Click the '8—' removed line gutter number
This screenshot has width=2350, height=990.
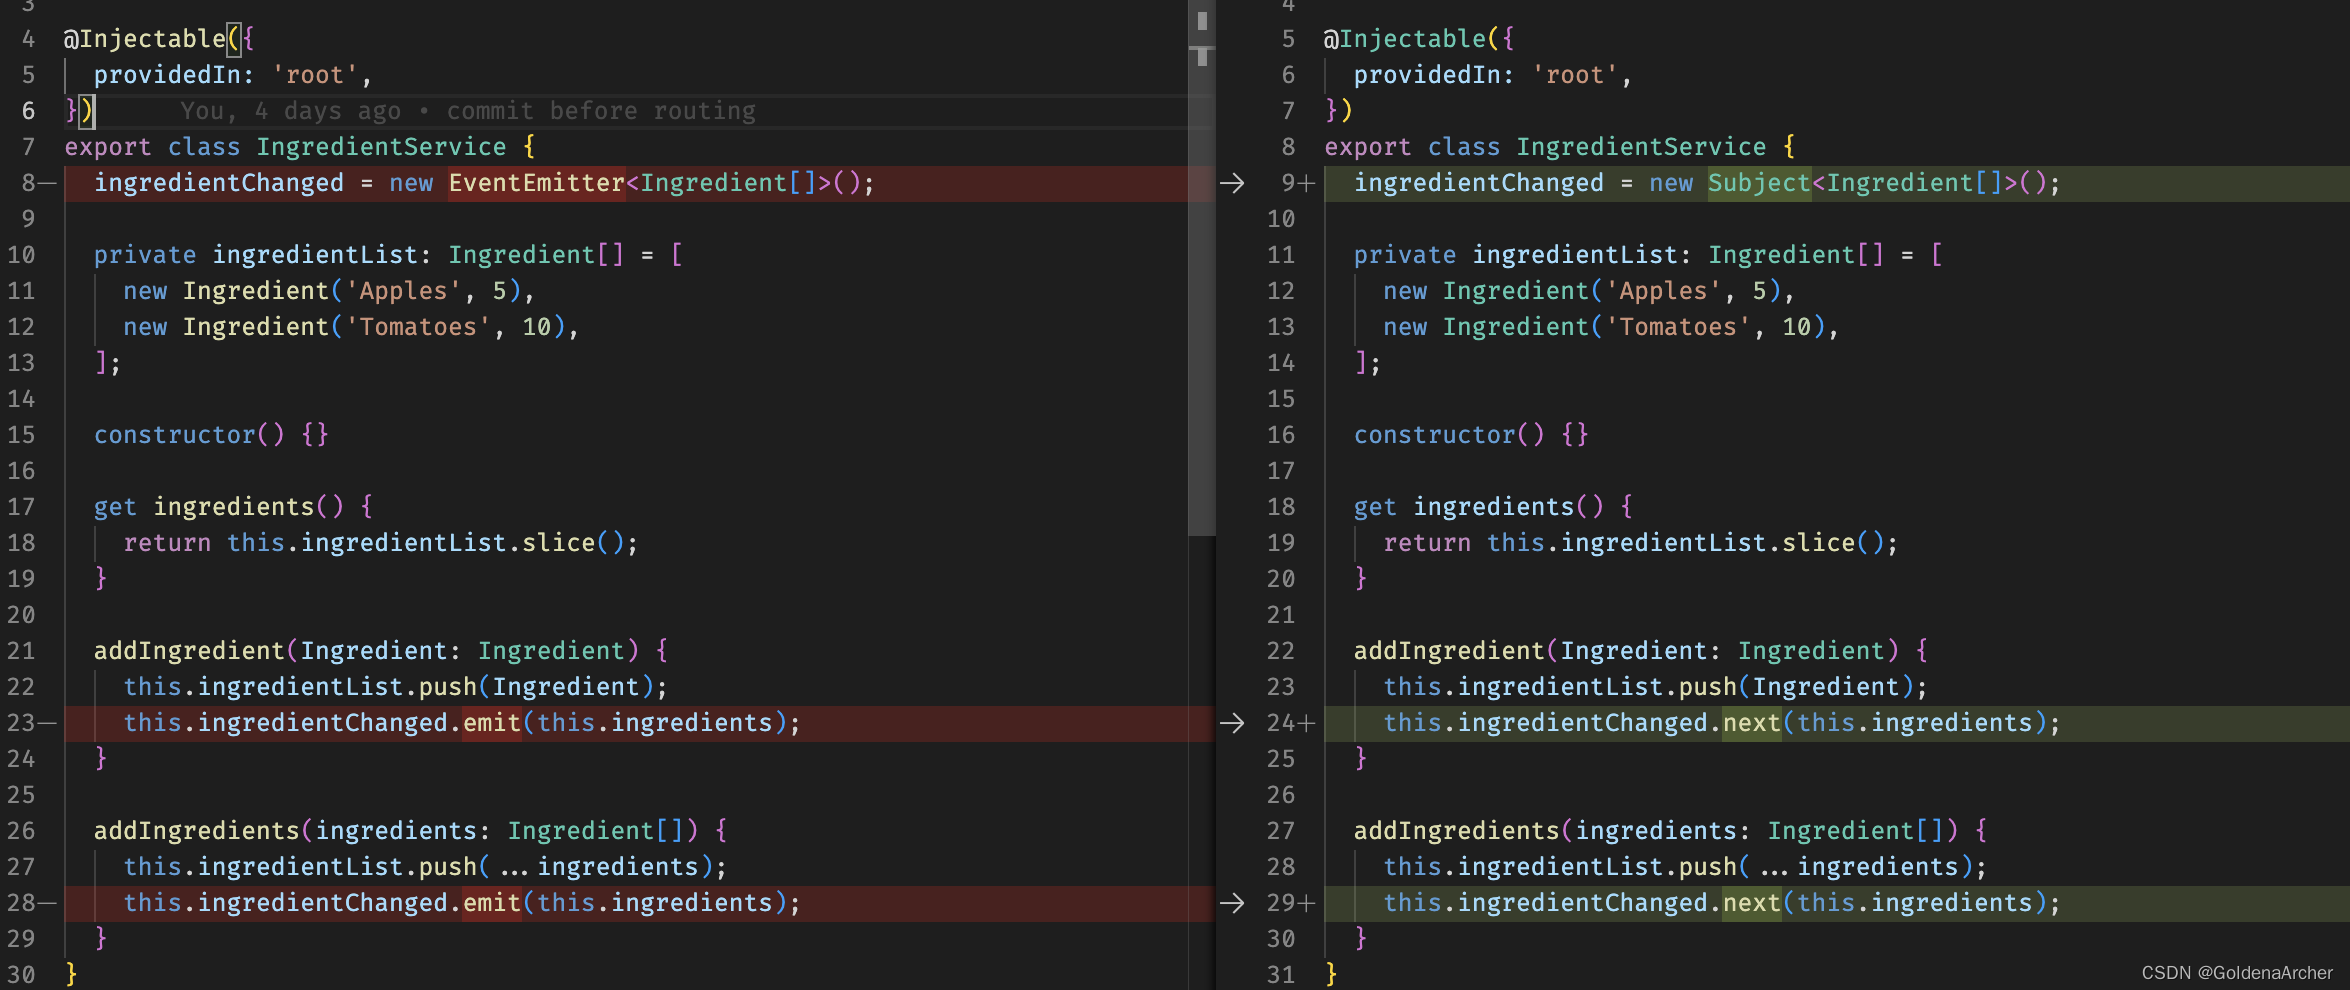(x=39, y=183)
